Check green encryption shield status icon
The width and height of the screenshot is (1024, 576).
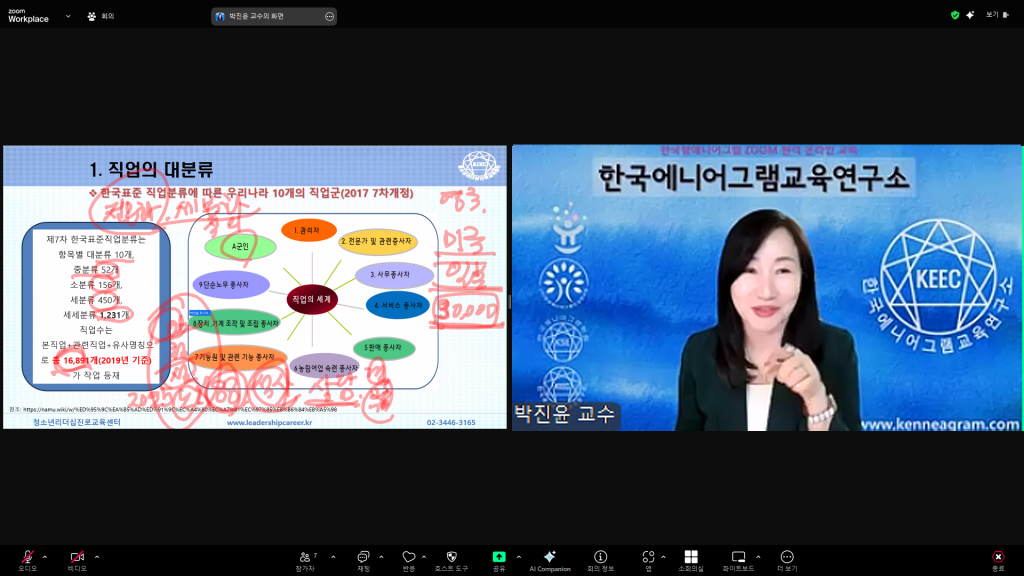pyautogui.click(x=955, y=15)
